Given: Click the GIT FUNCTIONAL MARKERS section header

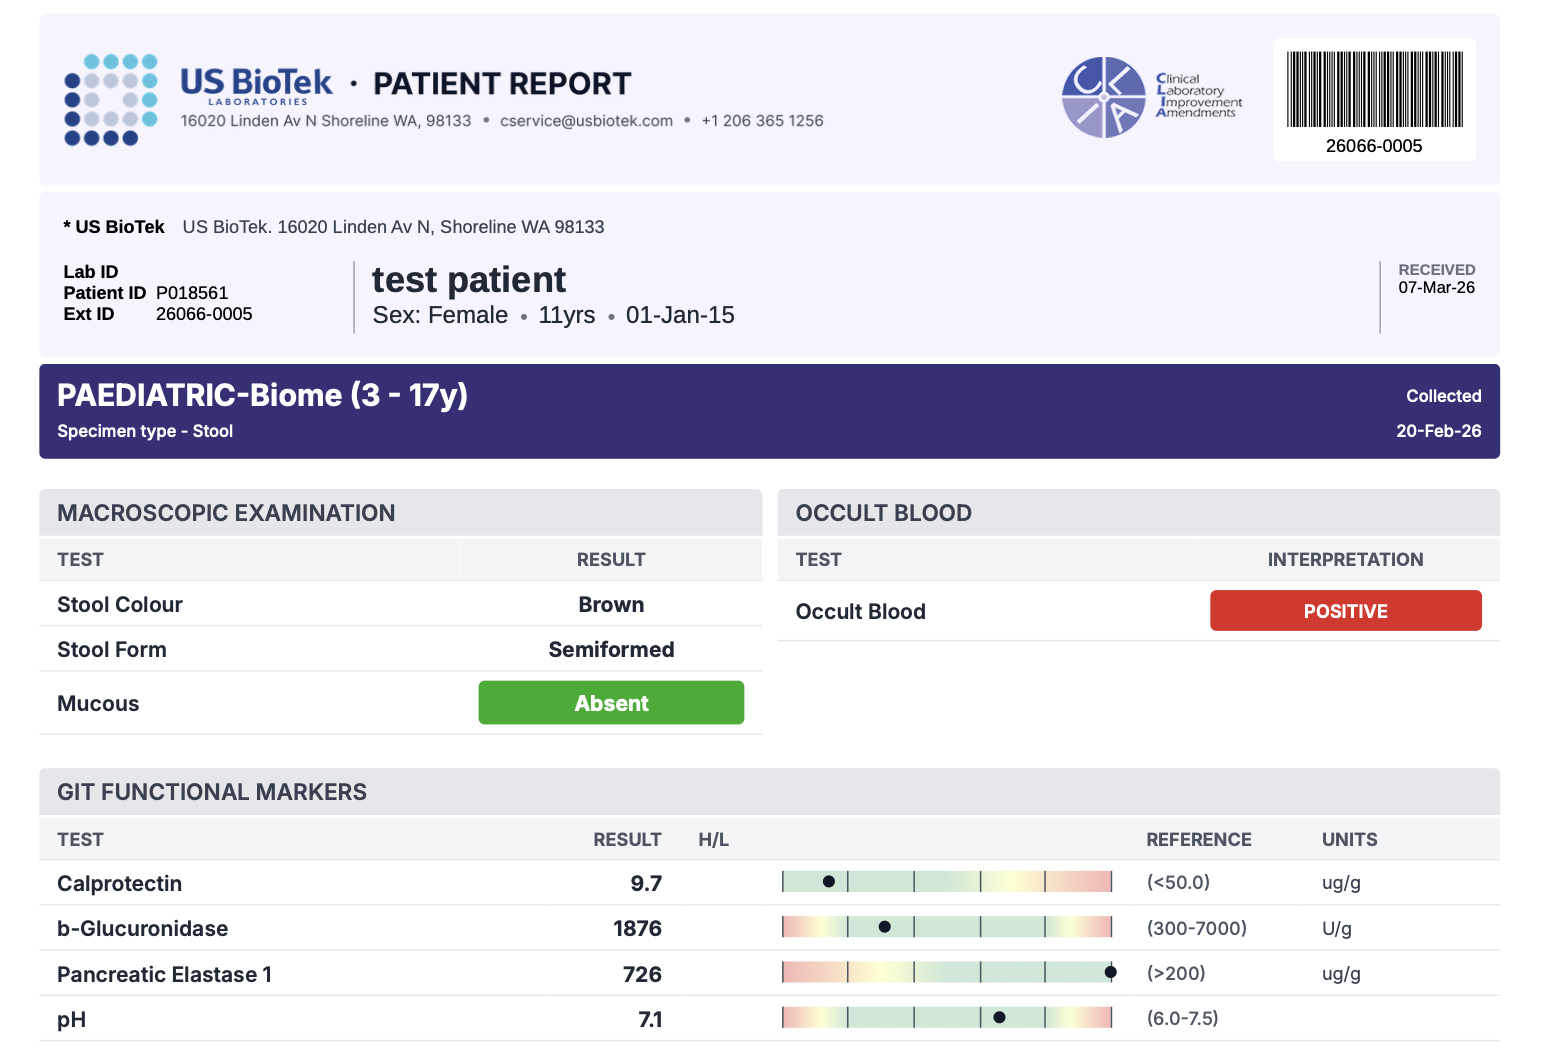Looking at the screenshot, I should [212, 792].
